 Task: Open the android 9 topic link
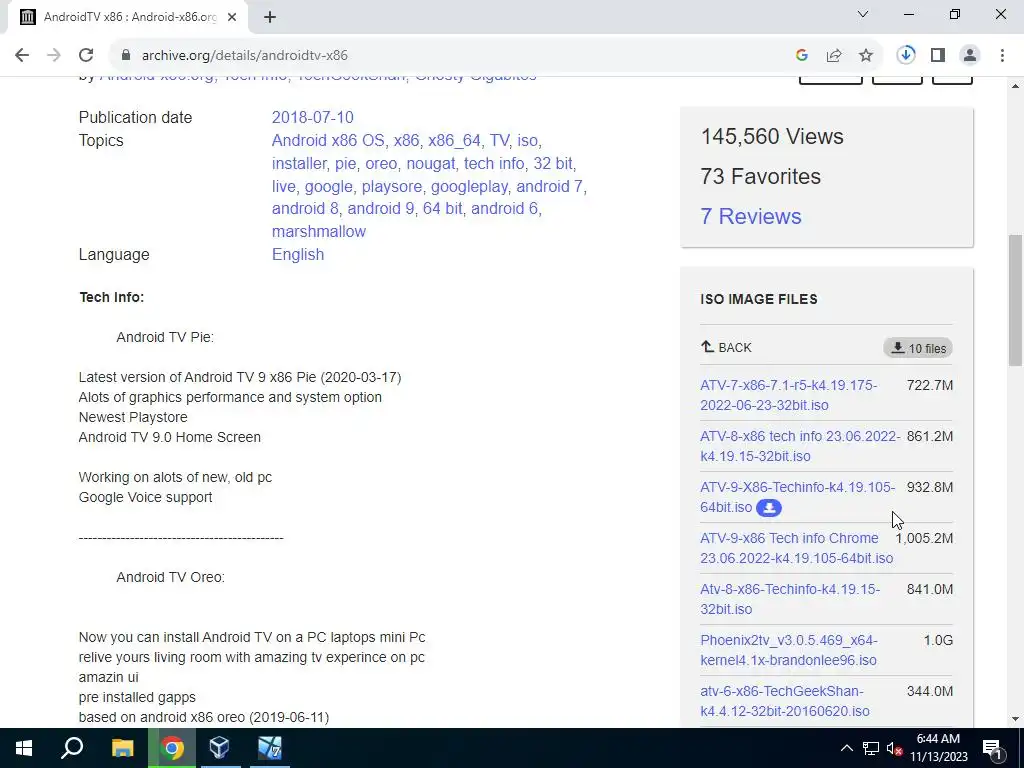380,208
